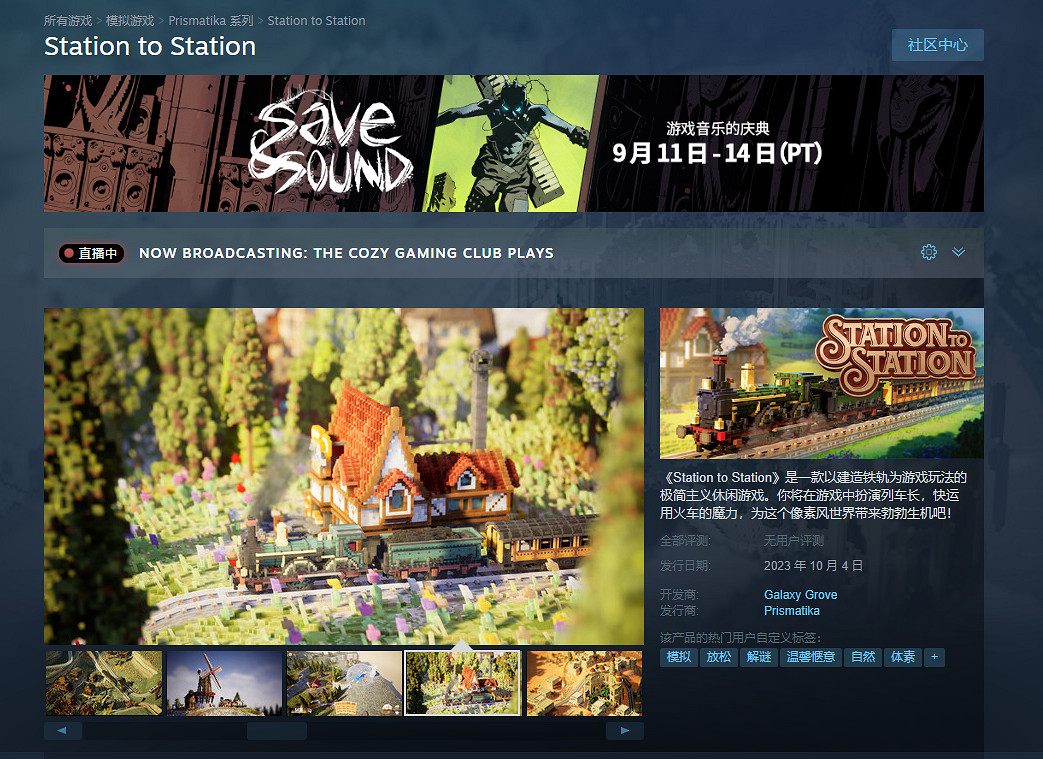
Task: Open Prismatika 系列 breadcrumb link
Action: [211, 21]
